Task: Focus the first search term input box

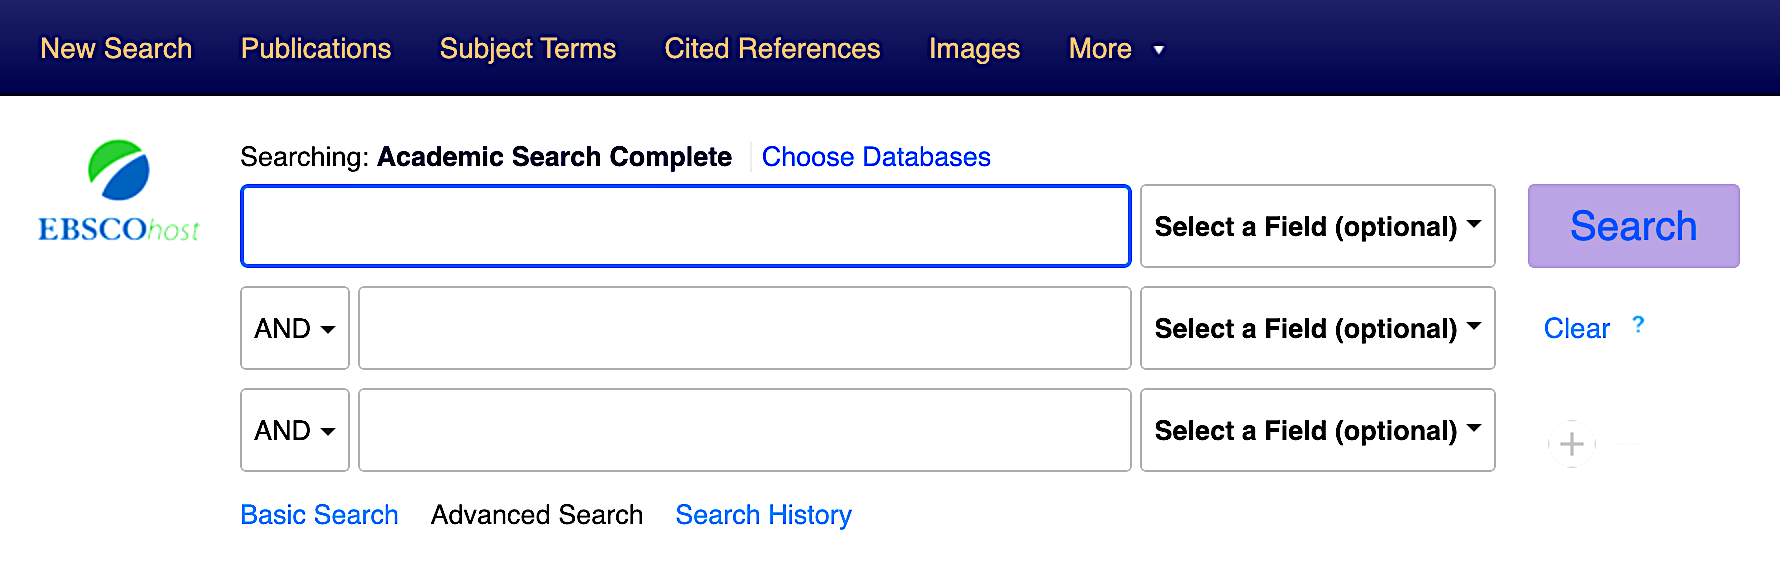Action: click(685, 227)
